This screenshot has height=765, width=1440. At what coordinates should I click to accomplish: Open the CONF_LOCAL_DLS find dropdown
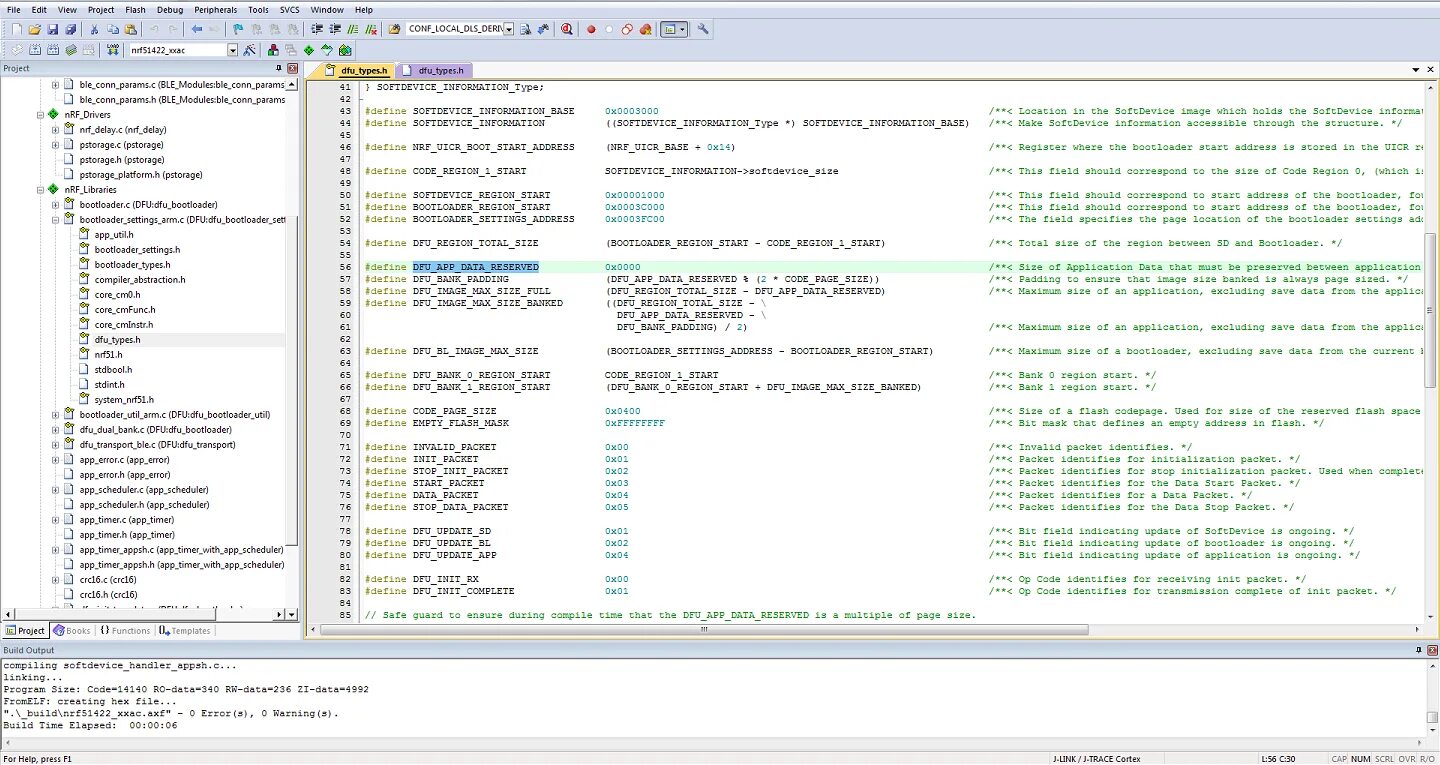click(508, 29)
